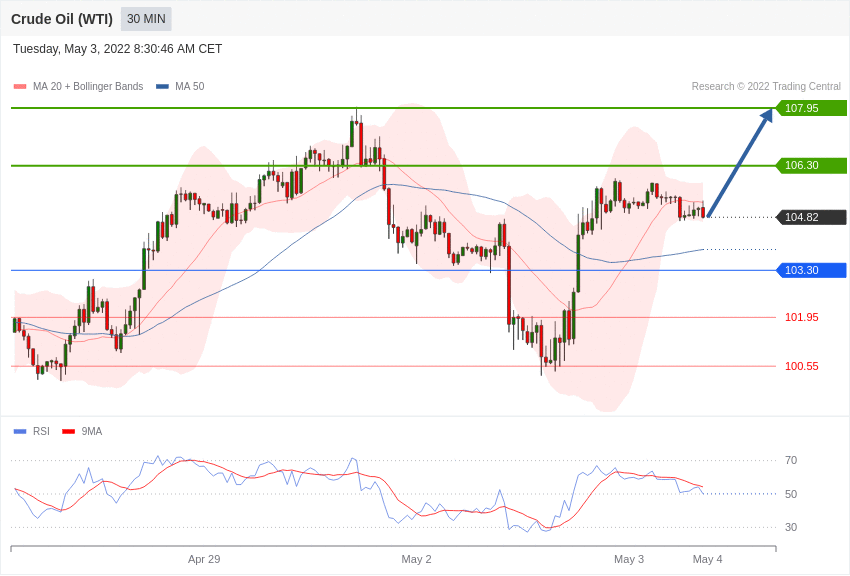Click the 107.95 green resistance price tag
Screen dimensions: 850x576
click(x=809, y=108)
